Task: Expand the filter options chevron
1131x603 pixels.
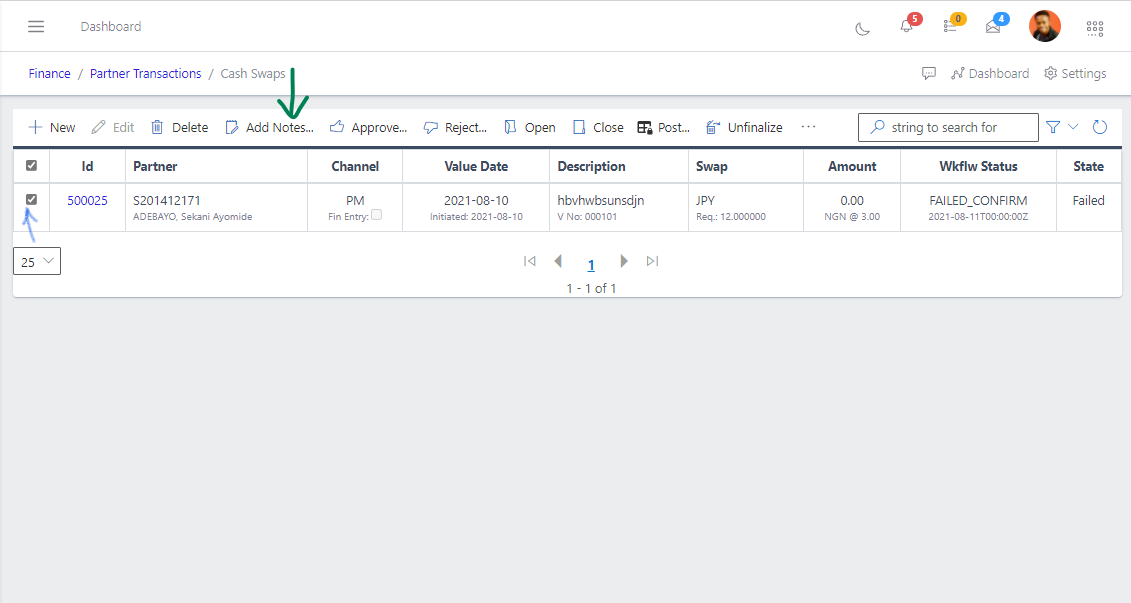Action: (1074, 127)
